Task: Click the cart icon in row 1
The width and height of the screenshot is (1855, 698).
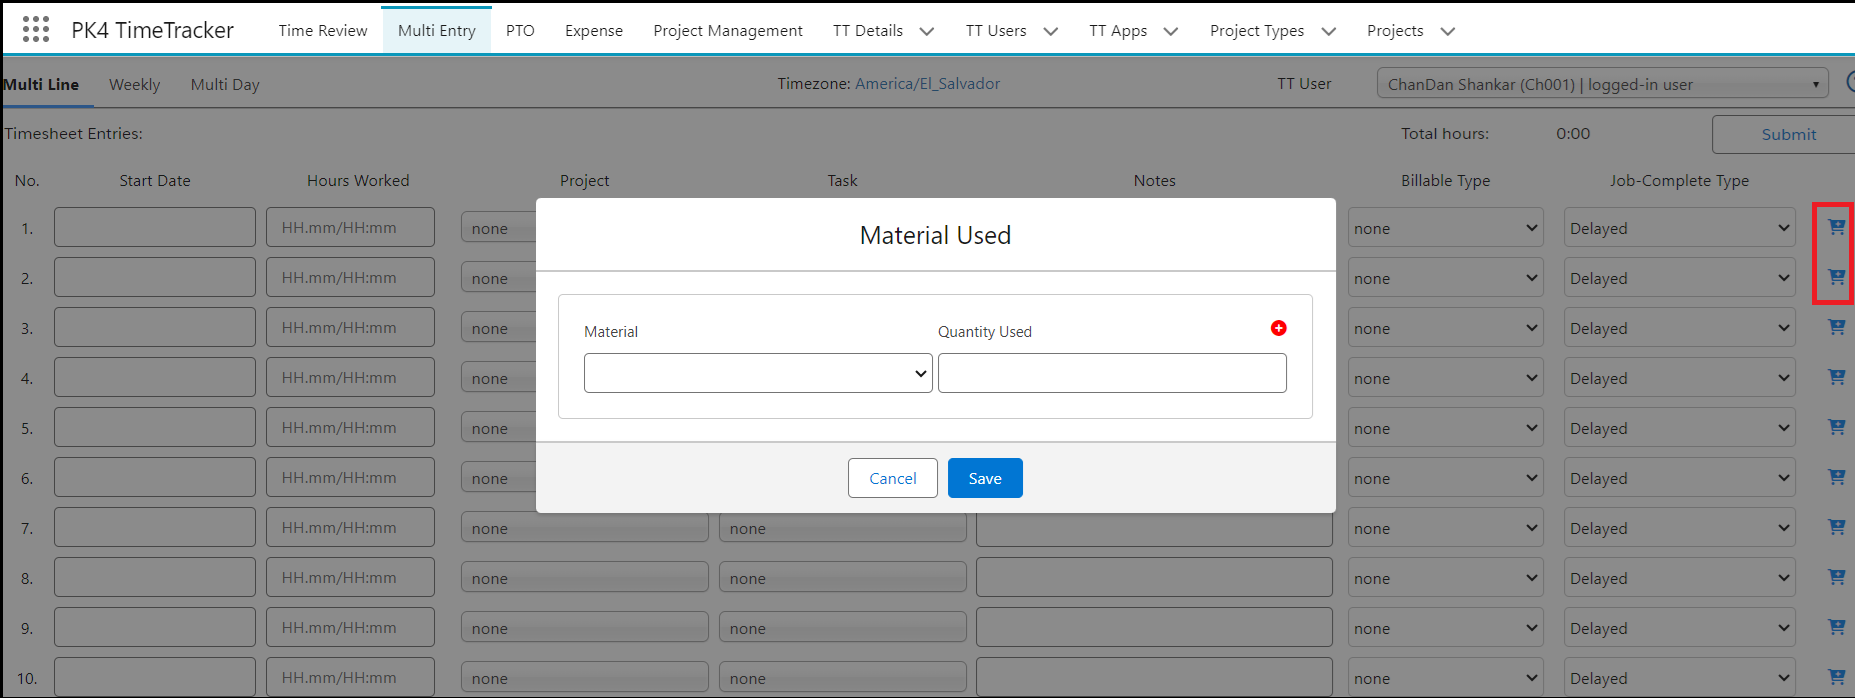Action: click(1836, 227)
